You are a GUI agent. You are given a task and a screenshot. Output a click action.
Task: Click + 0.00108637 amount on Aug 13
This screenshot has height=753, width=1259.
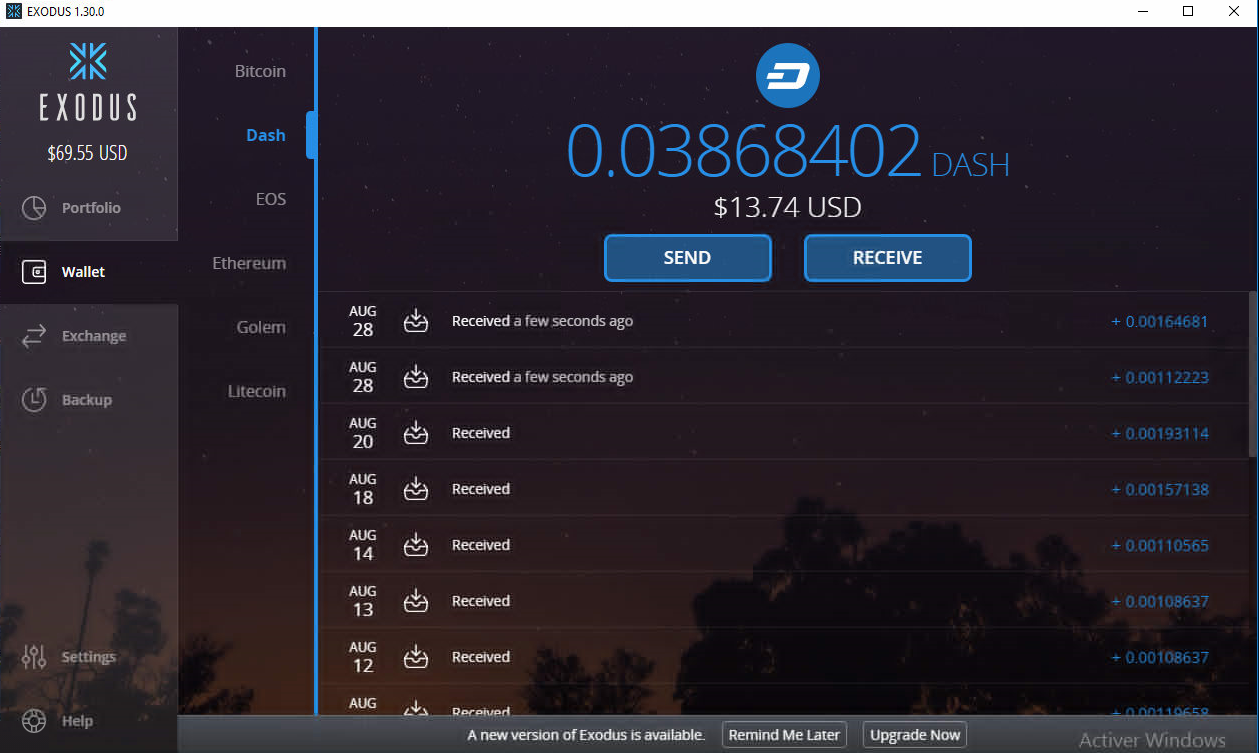[x=1160, y=602]
